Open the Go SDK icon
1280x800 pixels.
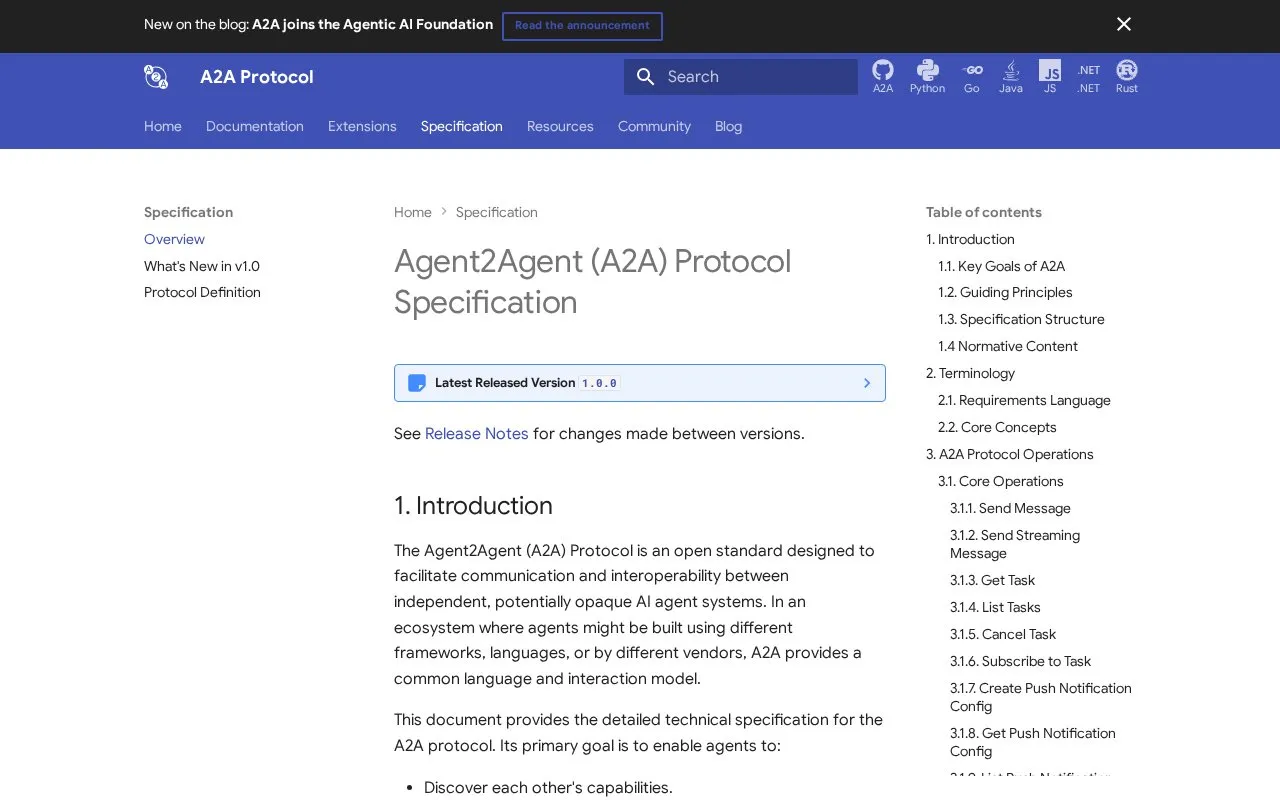pyautogui.click(x=971, y=76)
